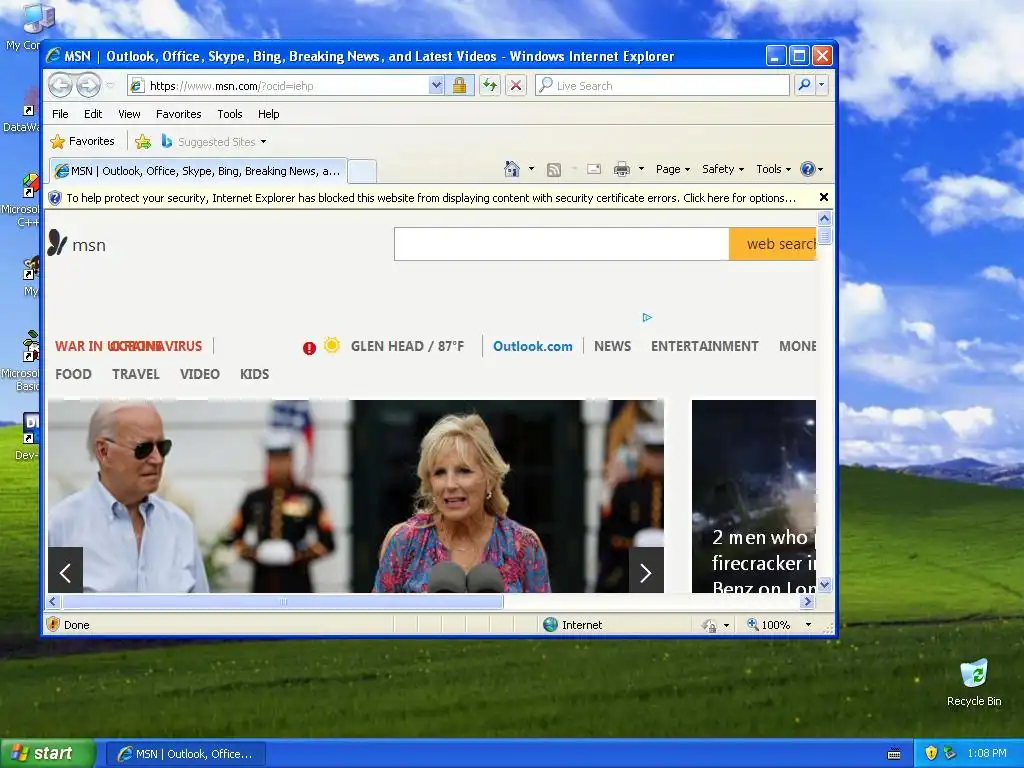Click the Forward navigation arrow
The image size is (1024, 768).
[x=88, y=85]
